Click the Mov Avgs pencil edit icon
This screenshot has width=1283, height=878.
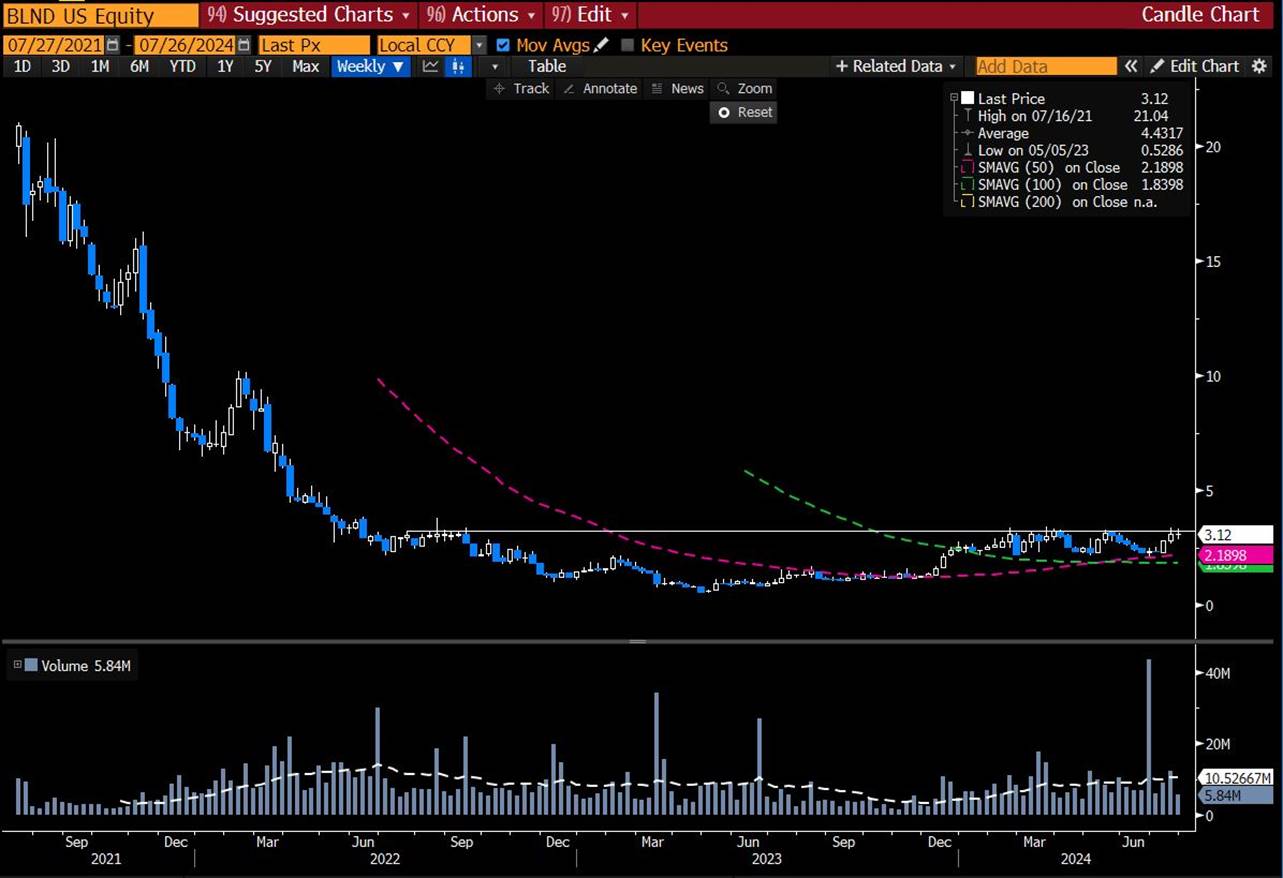click(x=600, y=45)
